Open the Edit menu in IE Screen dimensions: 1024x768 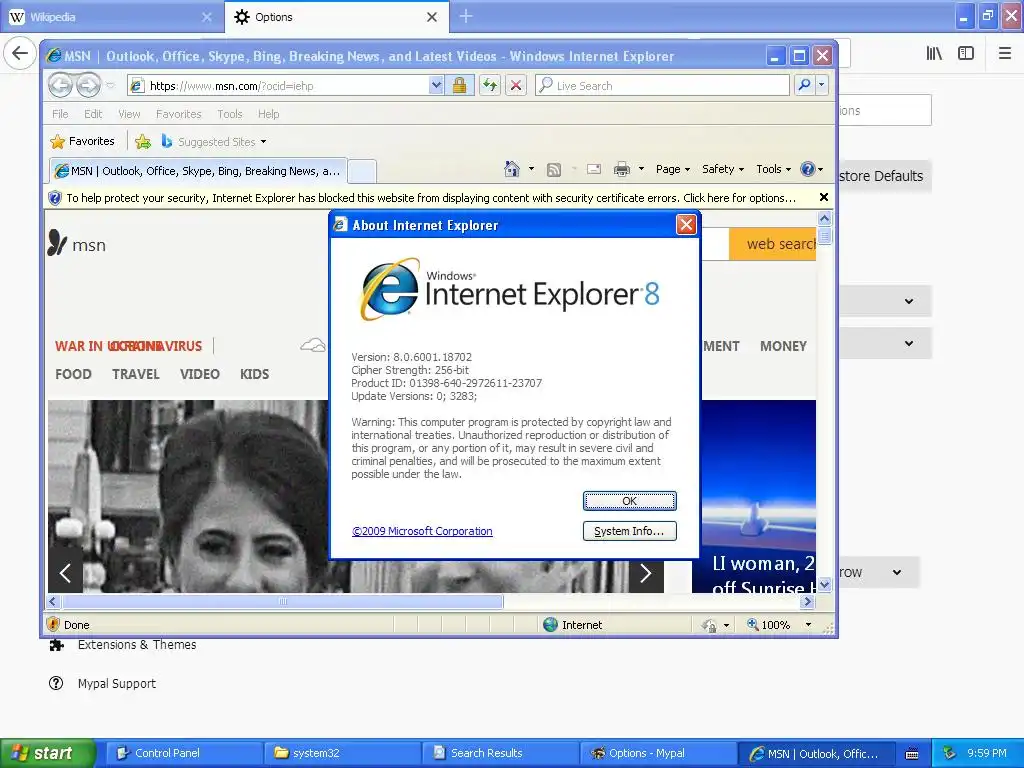pos(93,114)
